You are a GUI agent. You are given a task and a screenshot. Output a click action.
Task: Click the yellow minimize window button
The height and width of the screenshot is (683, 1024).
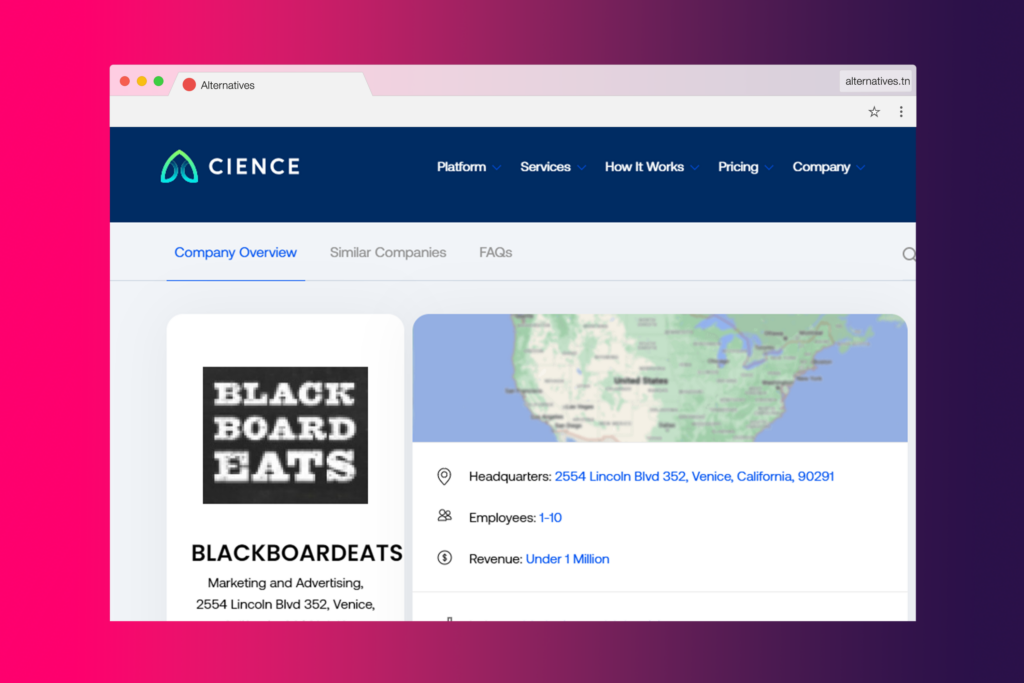pos(142,82)
